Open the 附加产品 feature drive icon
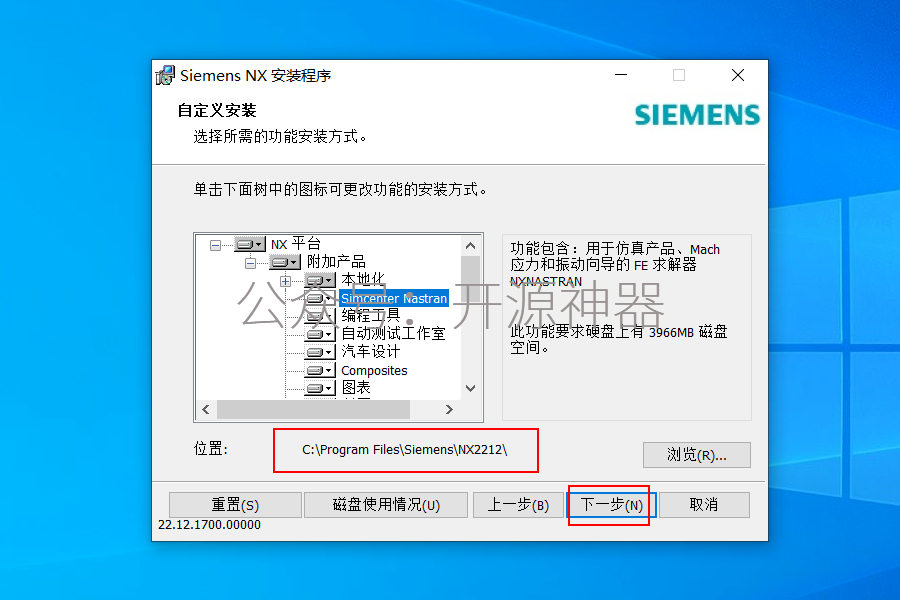Viewport: 900px width, 600px height. (x=285, y=262)
